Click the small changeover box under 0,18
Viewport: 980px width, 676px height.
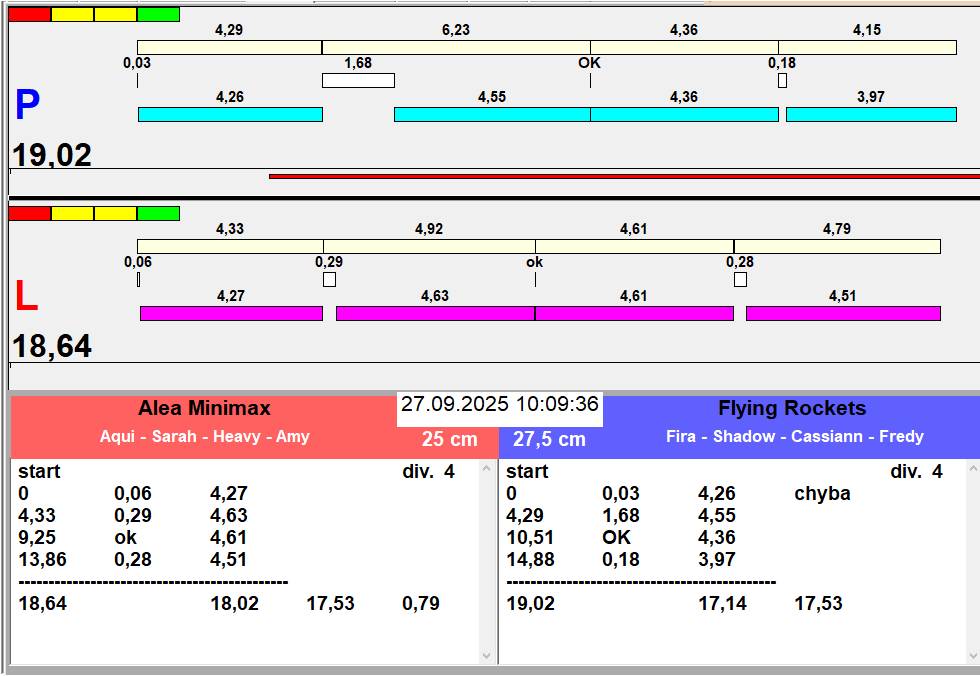click(782, 81)
